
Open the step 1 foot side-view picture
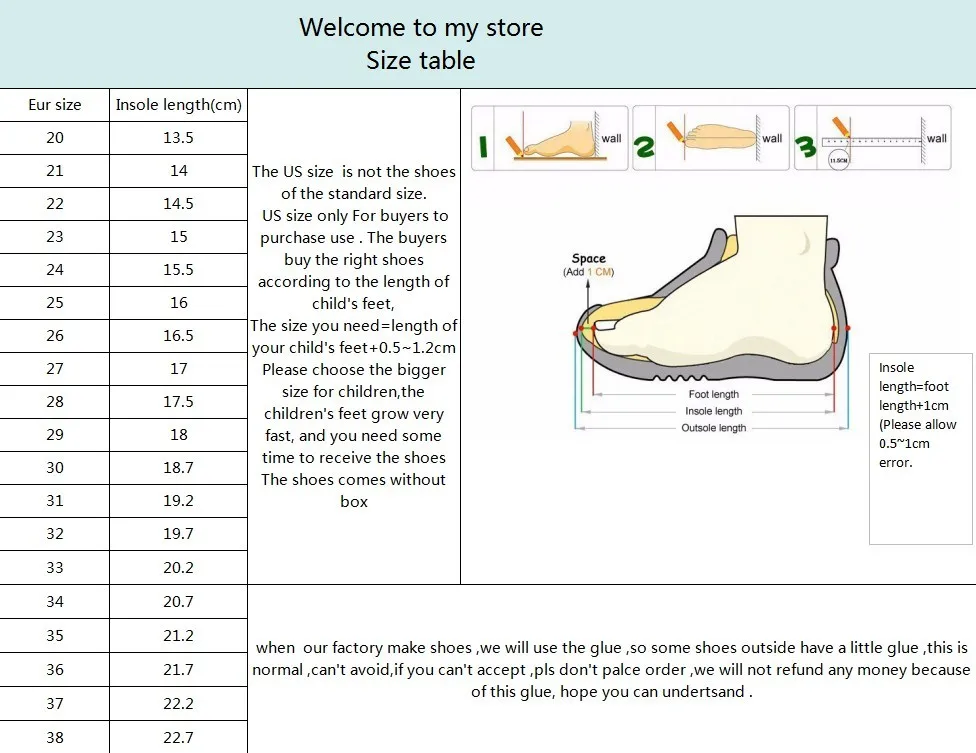pyautogui.click(x=550, y=138)
